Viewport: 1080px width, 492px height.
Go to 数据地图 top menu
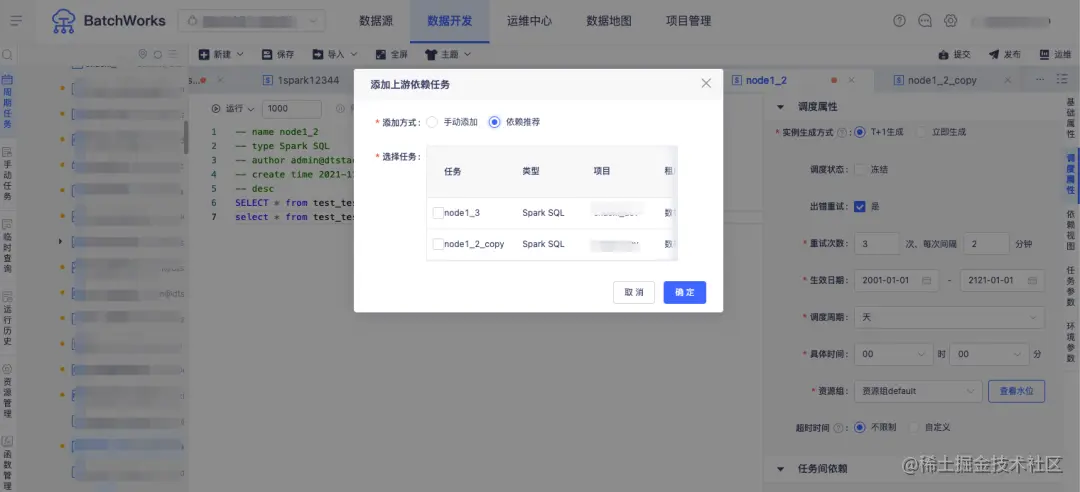(x=609, y=21)
